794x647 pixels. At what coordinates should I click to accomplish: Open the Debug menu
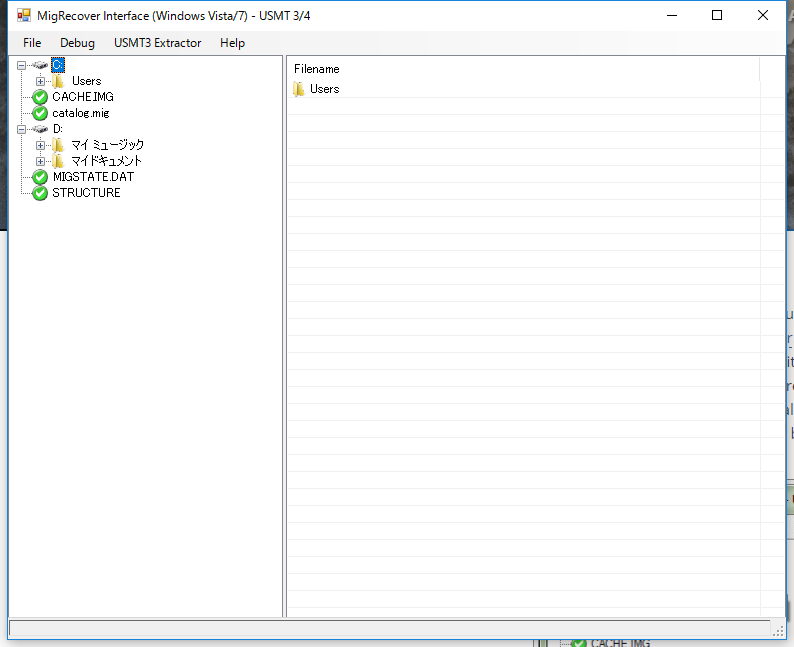coord(77,43)
